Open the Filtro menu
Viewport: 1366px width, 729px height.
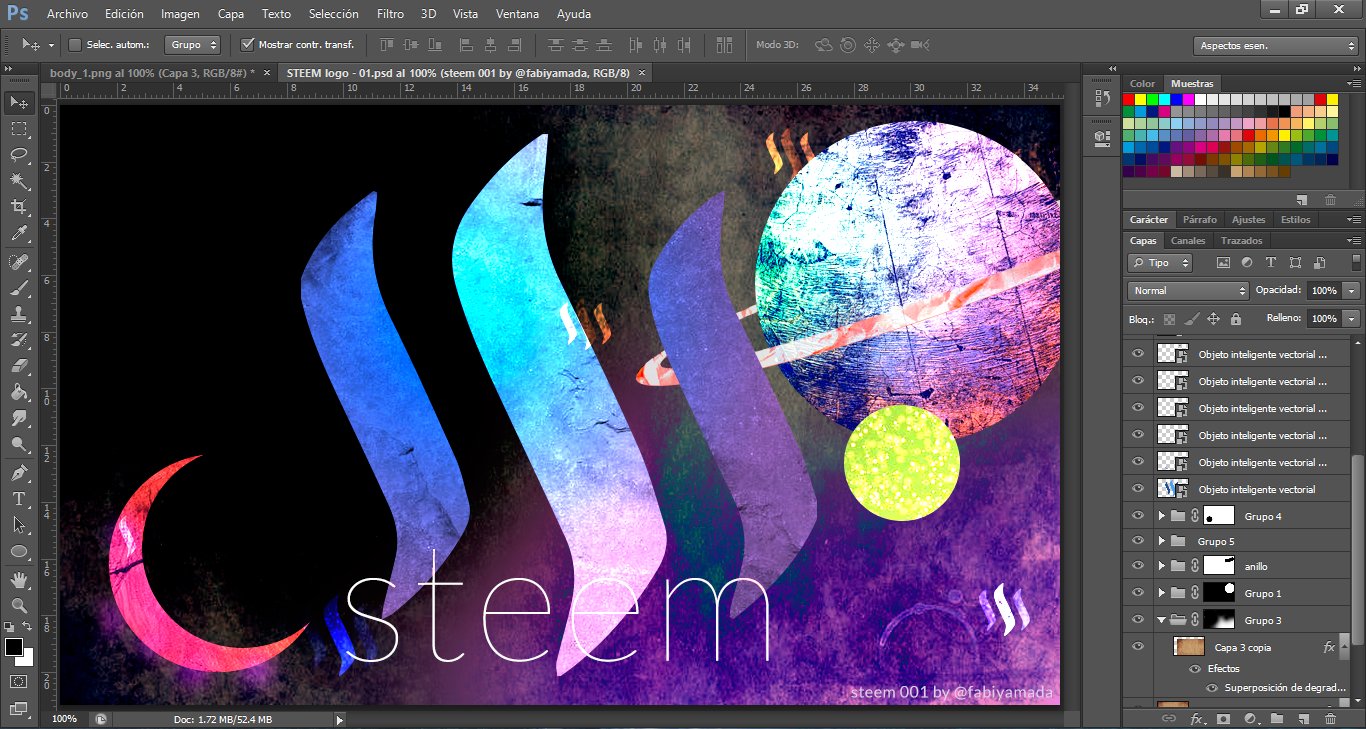pos(391,14)
